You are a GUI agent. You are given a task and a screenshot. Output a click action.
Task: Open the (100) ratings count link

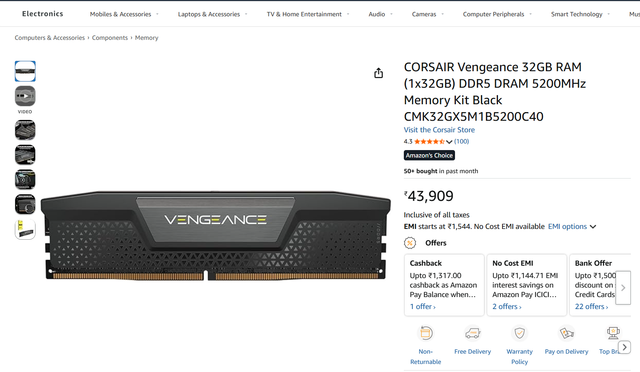462,141
